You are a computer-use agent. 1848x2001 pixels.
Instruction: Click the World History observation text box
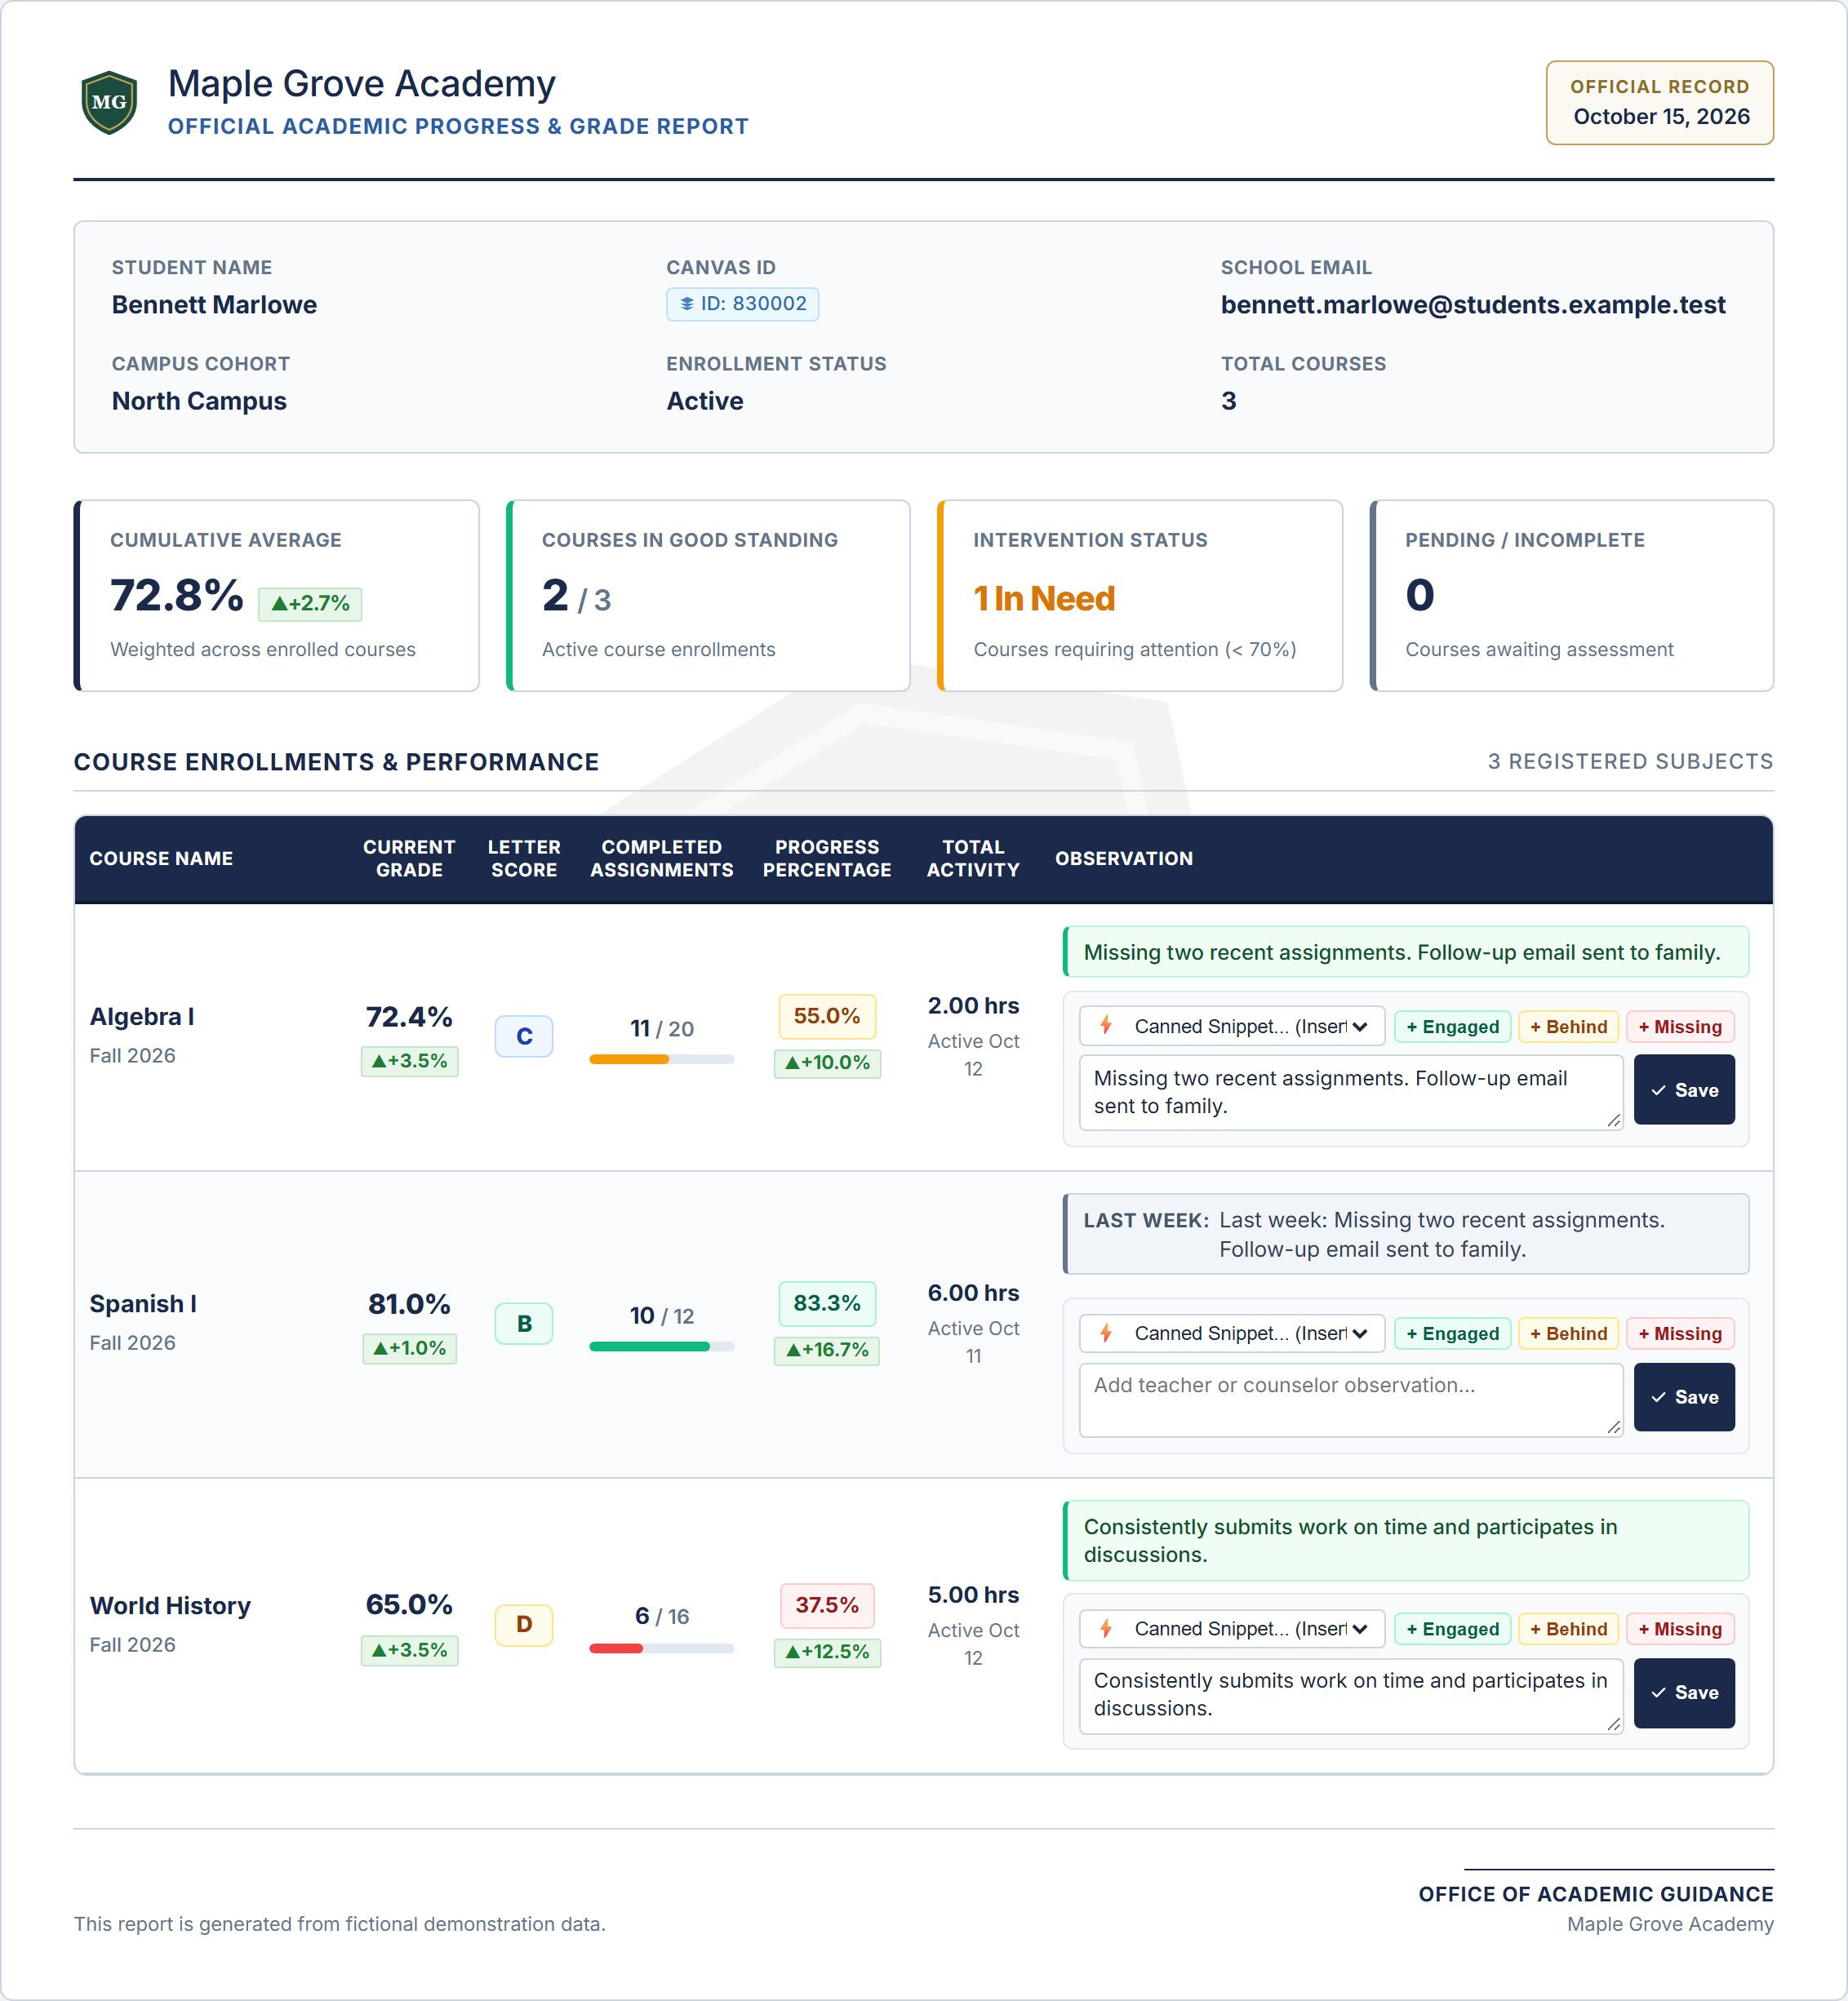coord(1351,1695)
